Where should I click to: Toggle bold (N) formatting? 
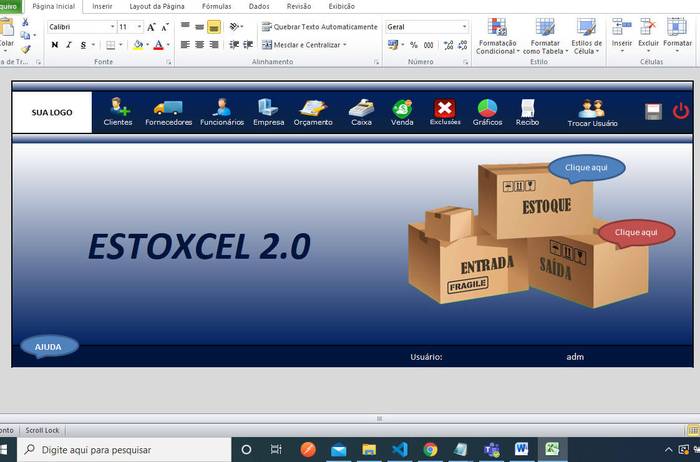pyautogui.click(x=54, y=45)
